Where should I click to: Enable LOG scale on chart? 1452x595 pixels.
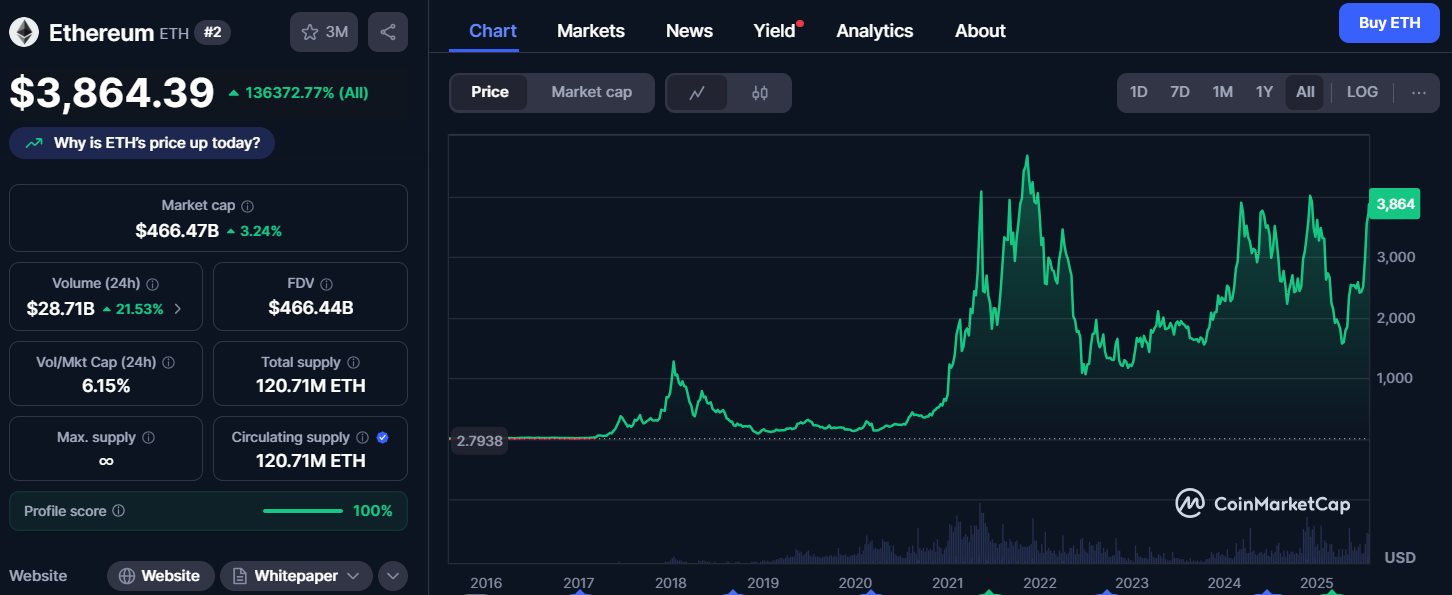tap(1361, 92)
